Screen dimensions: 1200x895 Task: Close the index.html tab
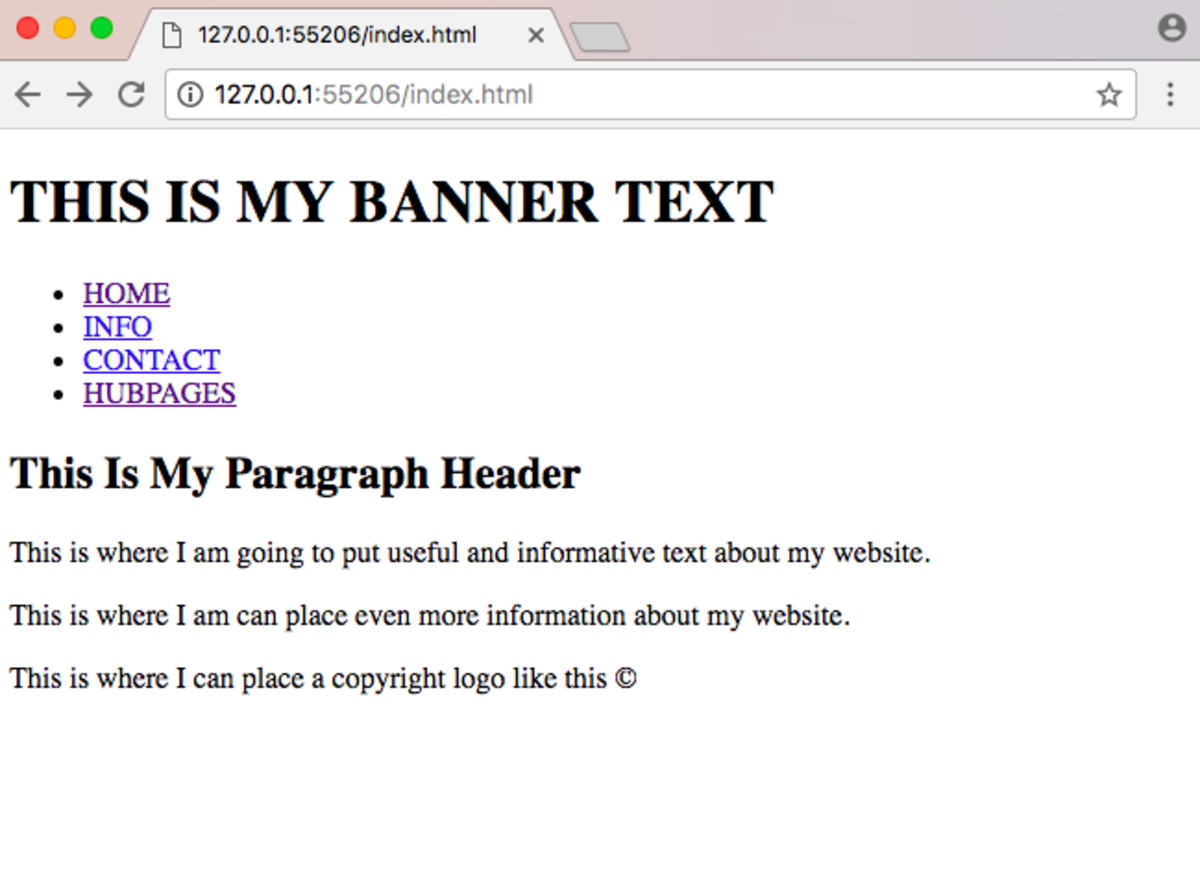coord(535,36)
